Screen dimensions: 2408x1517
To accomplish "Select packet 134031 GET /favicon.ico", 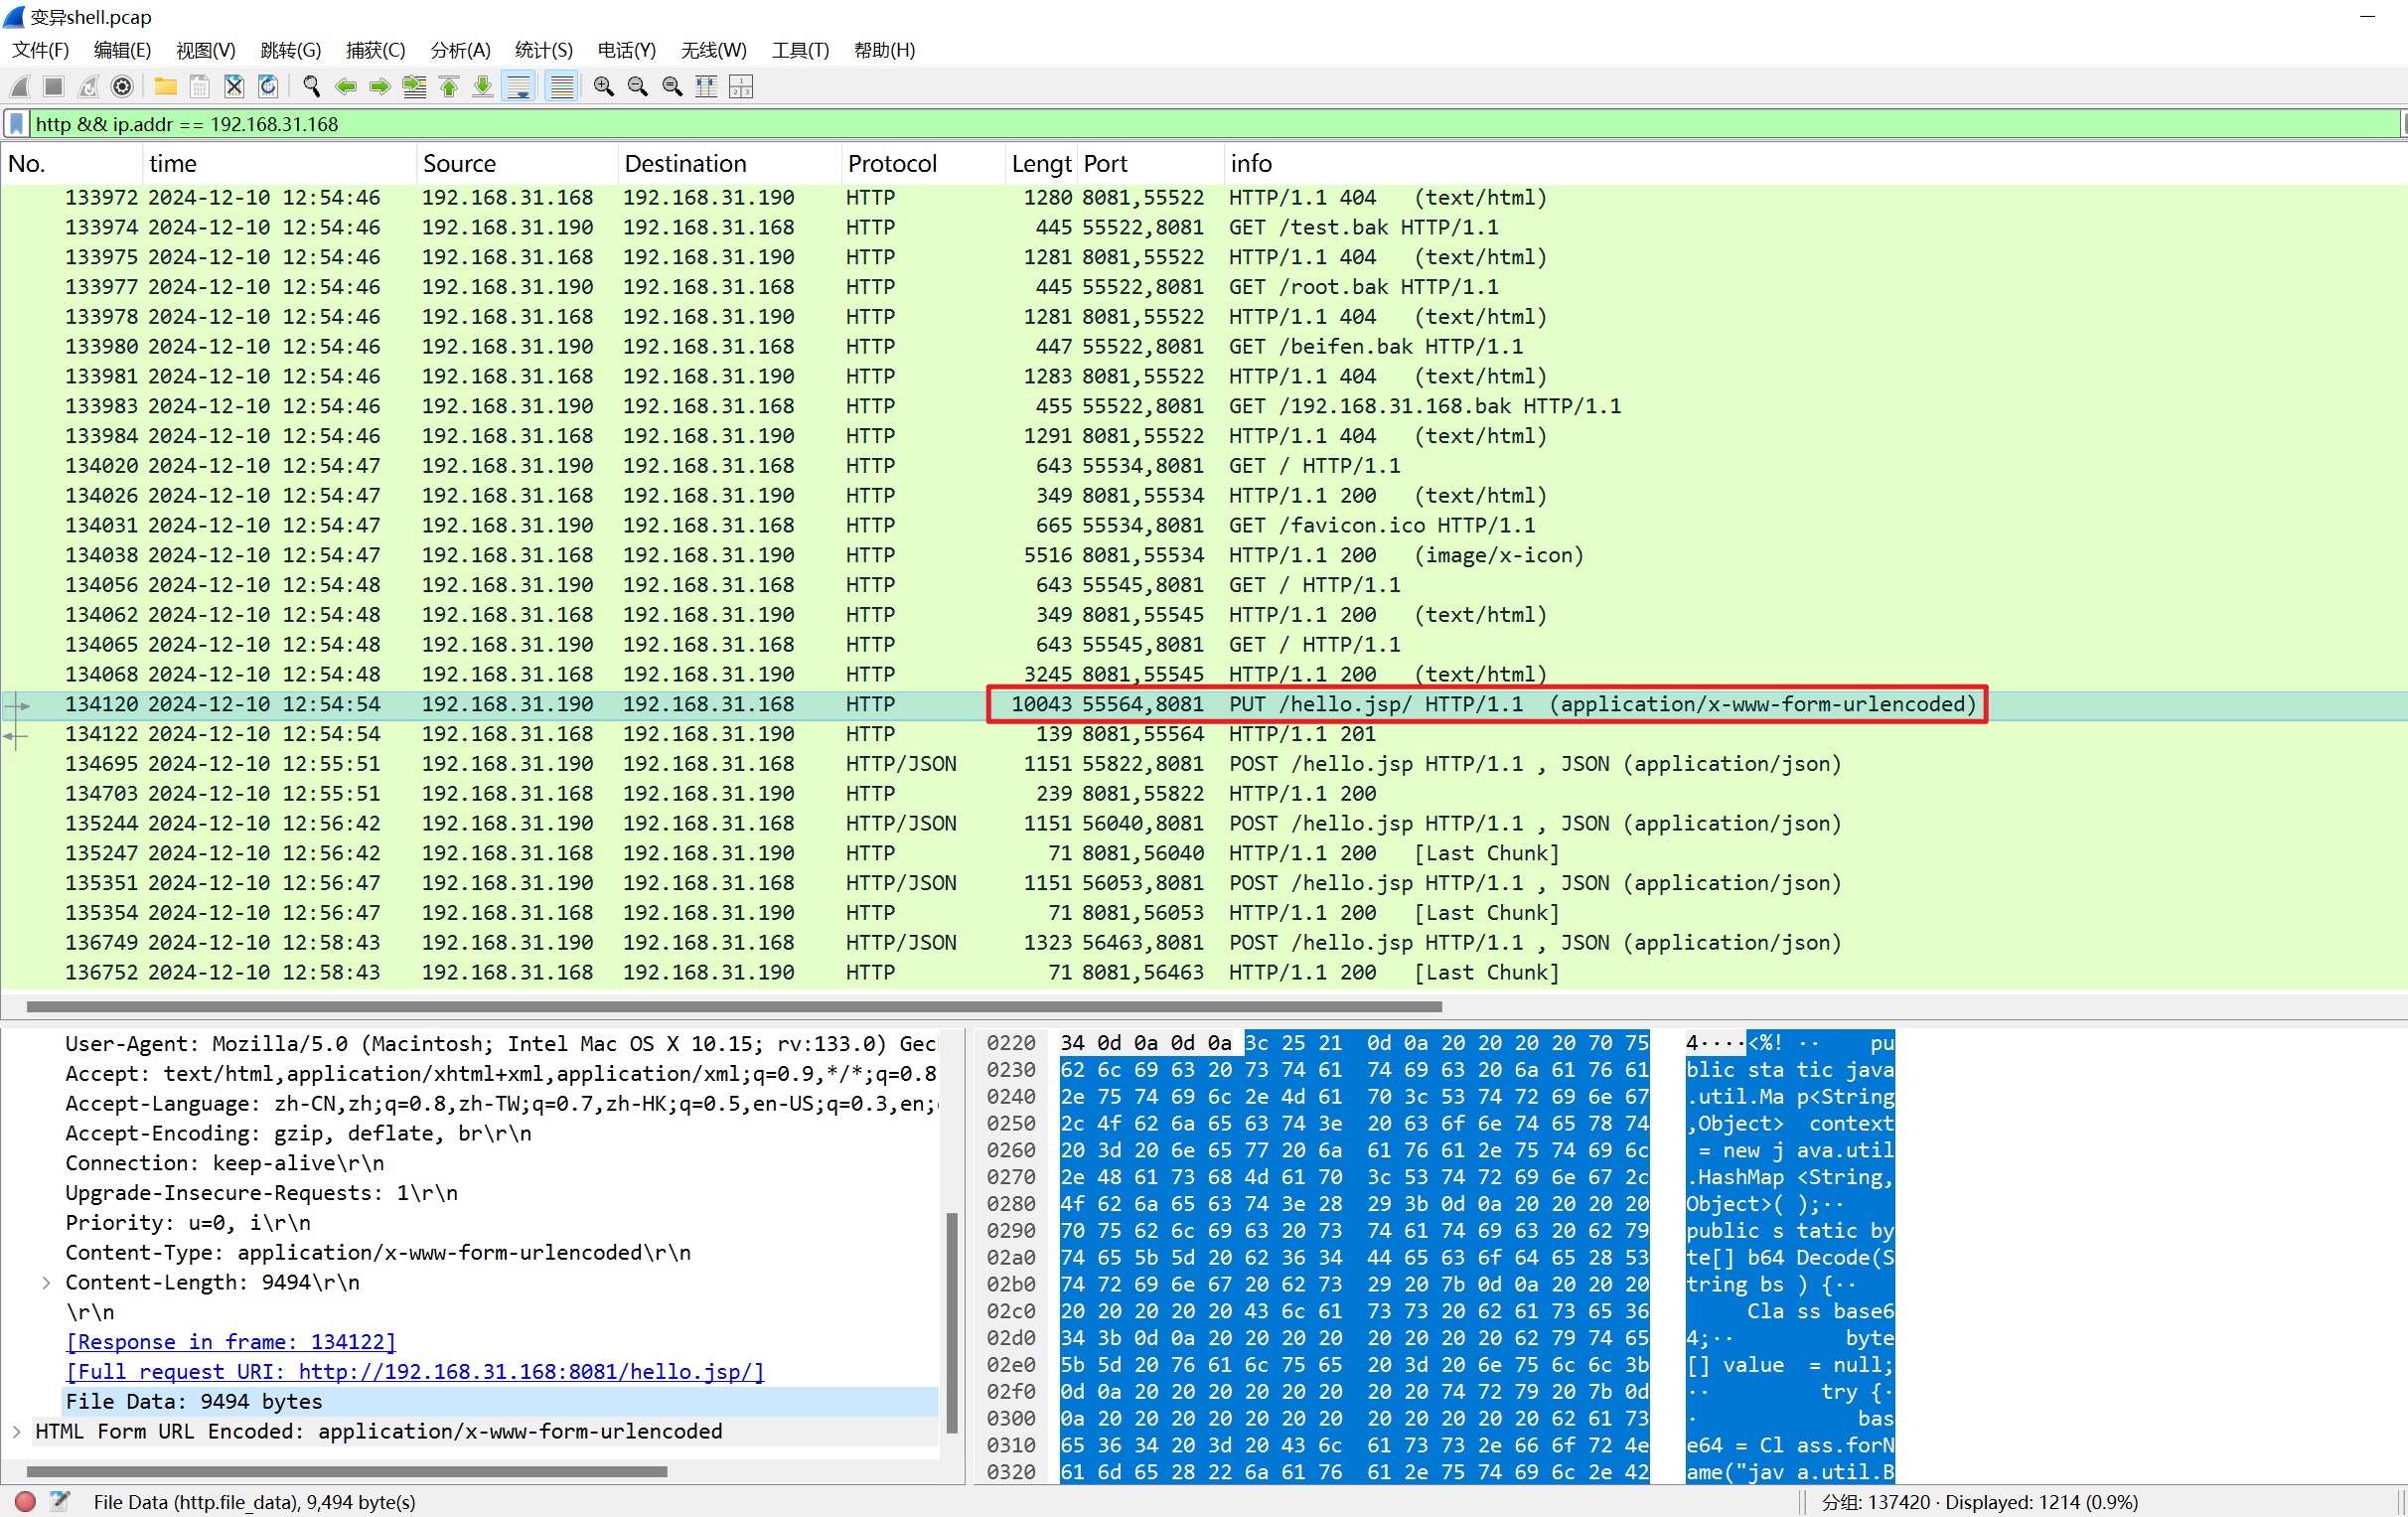I will point(1203,525).
